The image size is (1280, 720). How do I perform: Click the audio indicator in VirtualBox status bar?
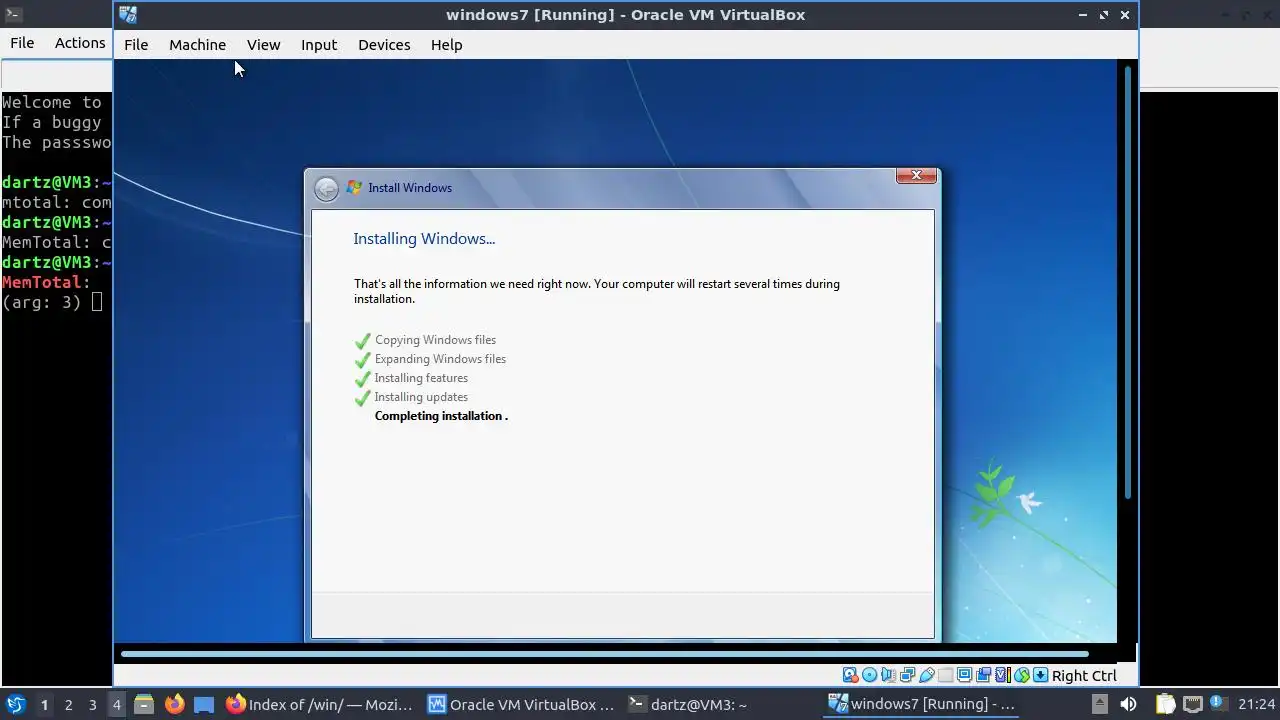(888, 675)
